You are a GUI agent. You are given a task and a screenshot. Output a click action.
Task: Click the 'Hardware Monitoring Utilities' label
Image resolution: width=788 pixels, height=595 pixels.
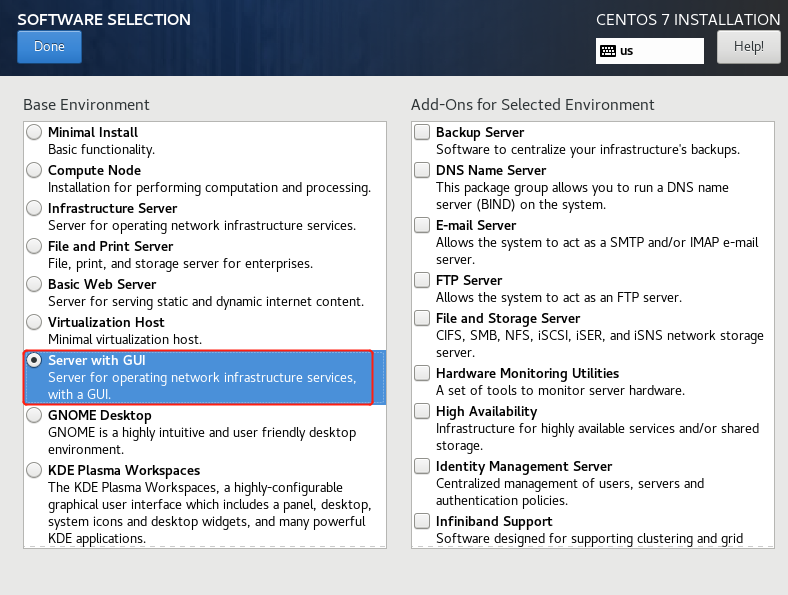coord(527,373)
